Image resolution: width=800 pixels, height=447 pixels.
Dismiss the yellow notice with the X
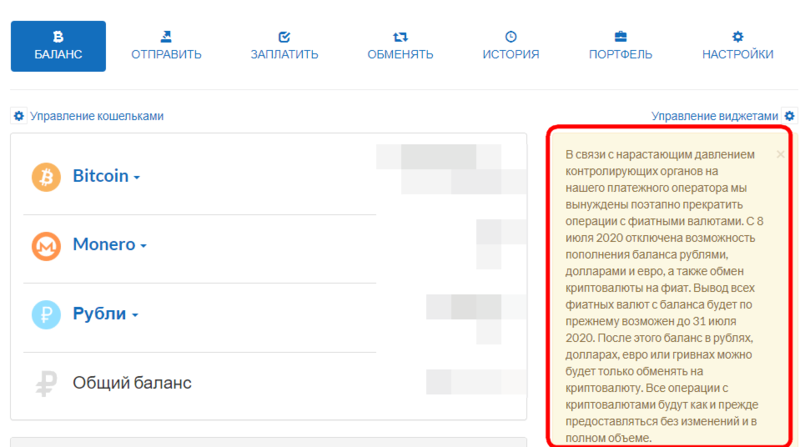[780, 155]
